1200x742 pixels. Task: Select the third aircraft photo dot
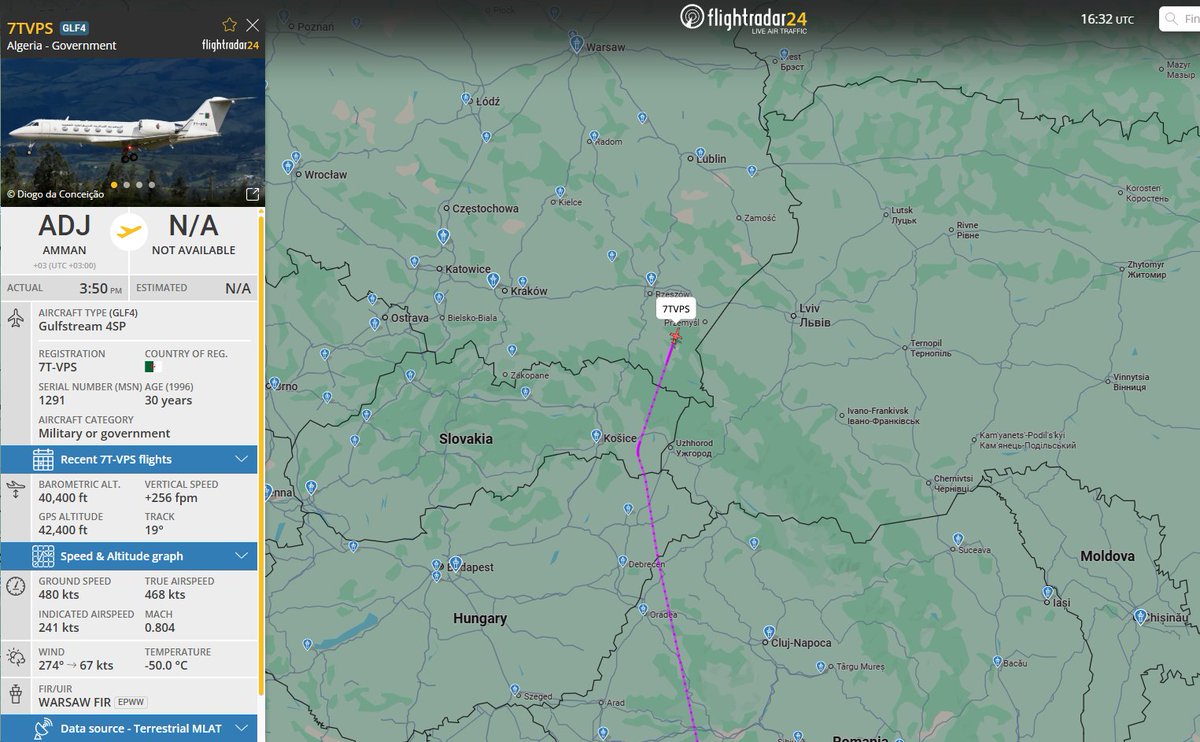click(139, 185)
